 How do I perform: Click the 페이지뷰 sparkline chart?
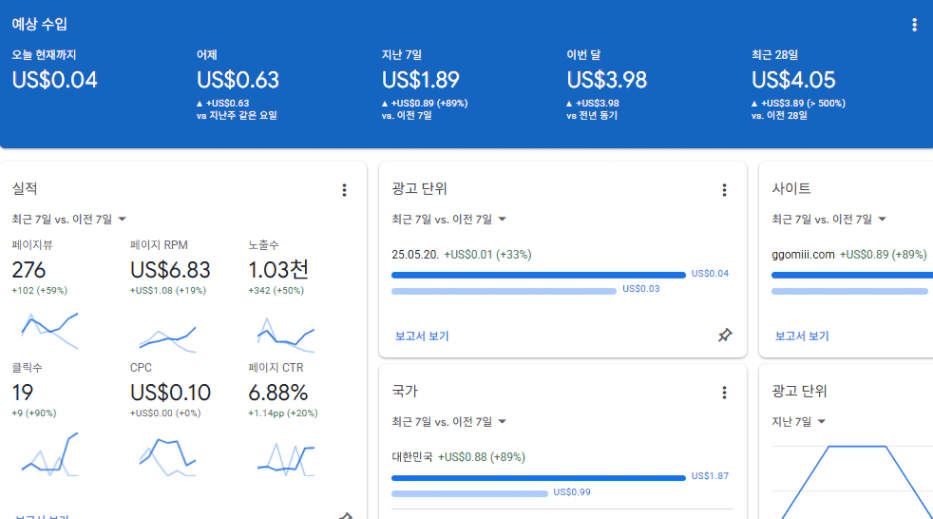(49, 329)
